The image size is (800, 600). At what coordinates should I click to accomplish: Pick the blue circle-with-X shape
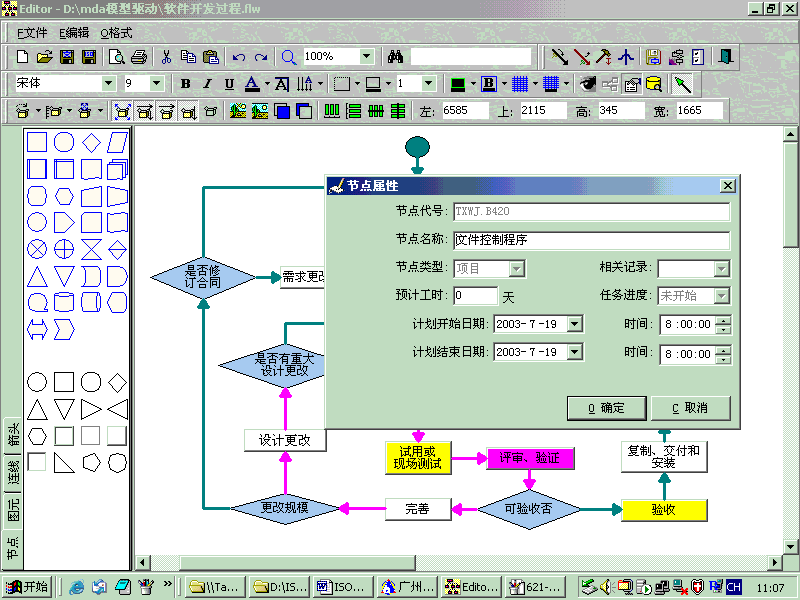[x=37, y=249]
